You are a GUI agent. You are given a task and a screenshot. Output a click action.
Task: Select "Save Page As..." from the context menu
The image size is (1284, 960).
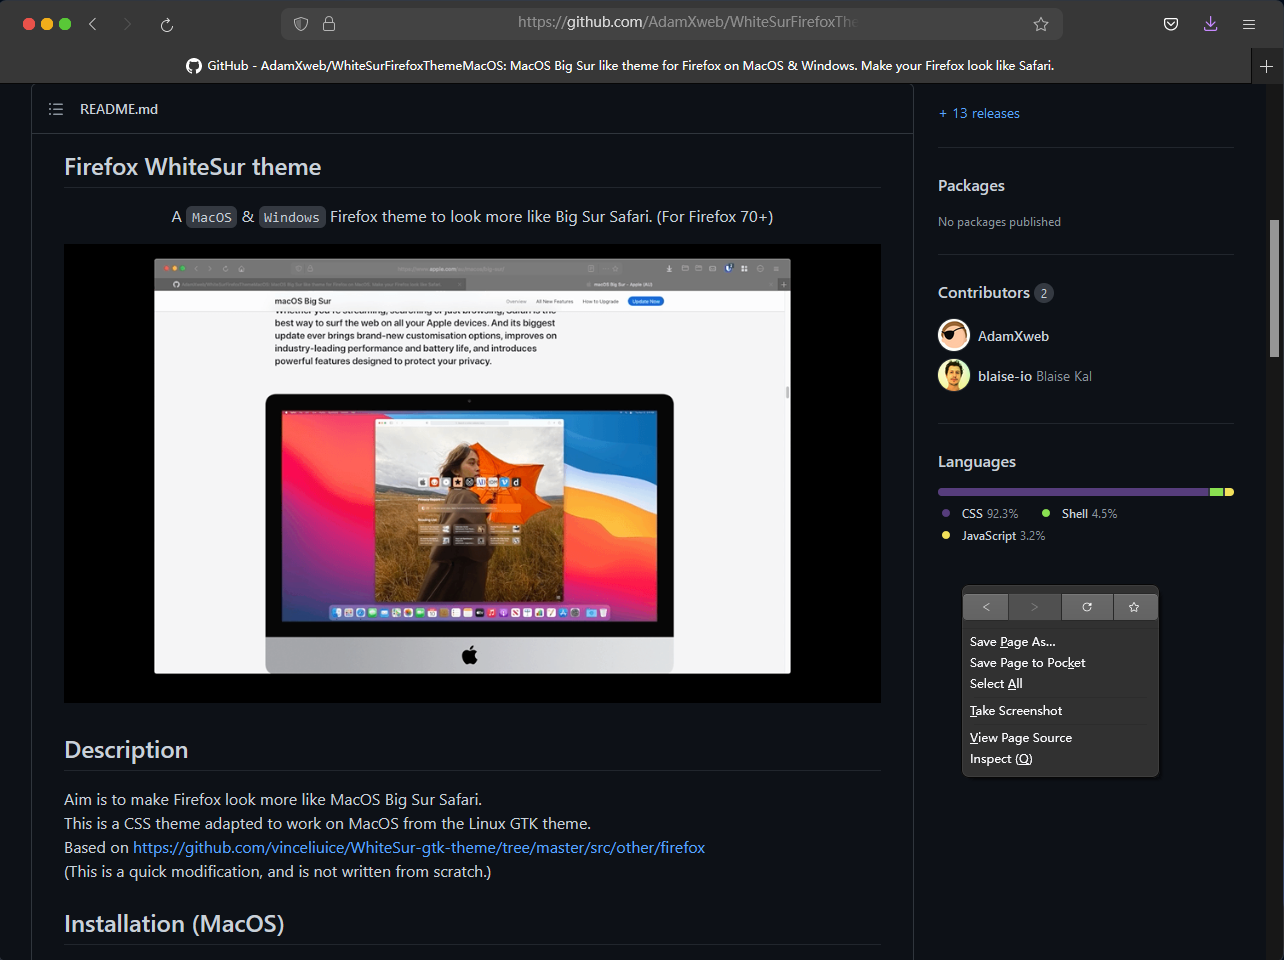(1013, 641)
